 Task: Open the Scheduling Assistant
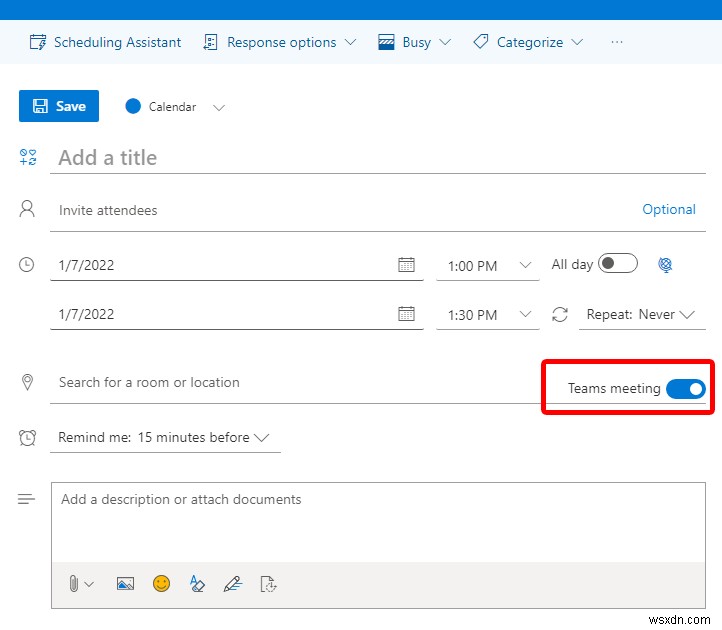click(x=105, y=42)
